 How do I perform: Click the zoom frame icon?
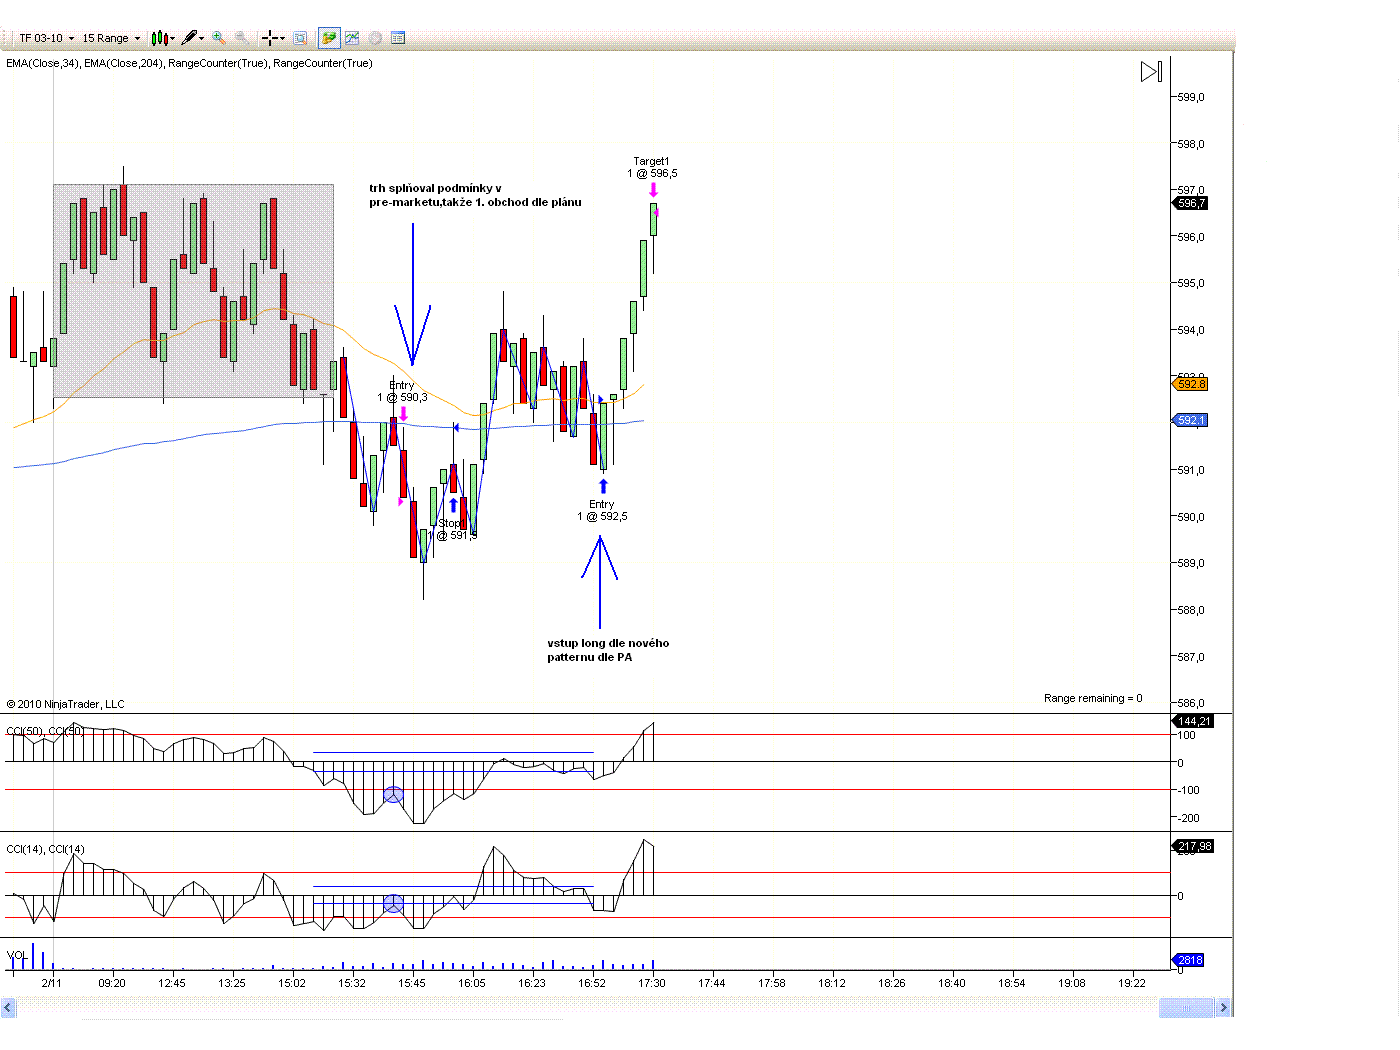pos(300,38)
